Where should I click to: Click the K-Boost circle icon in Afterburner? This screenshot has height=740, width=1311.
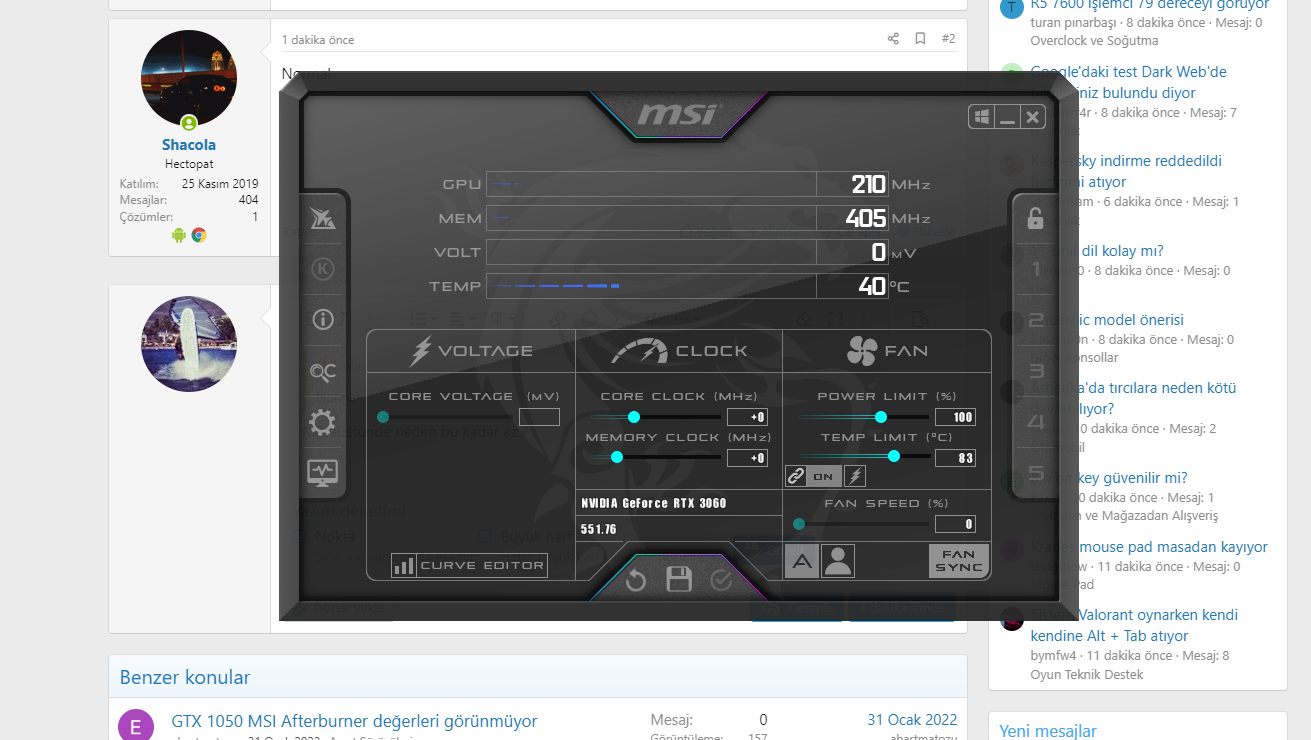point(322,269)
